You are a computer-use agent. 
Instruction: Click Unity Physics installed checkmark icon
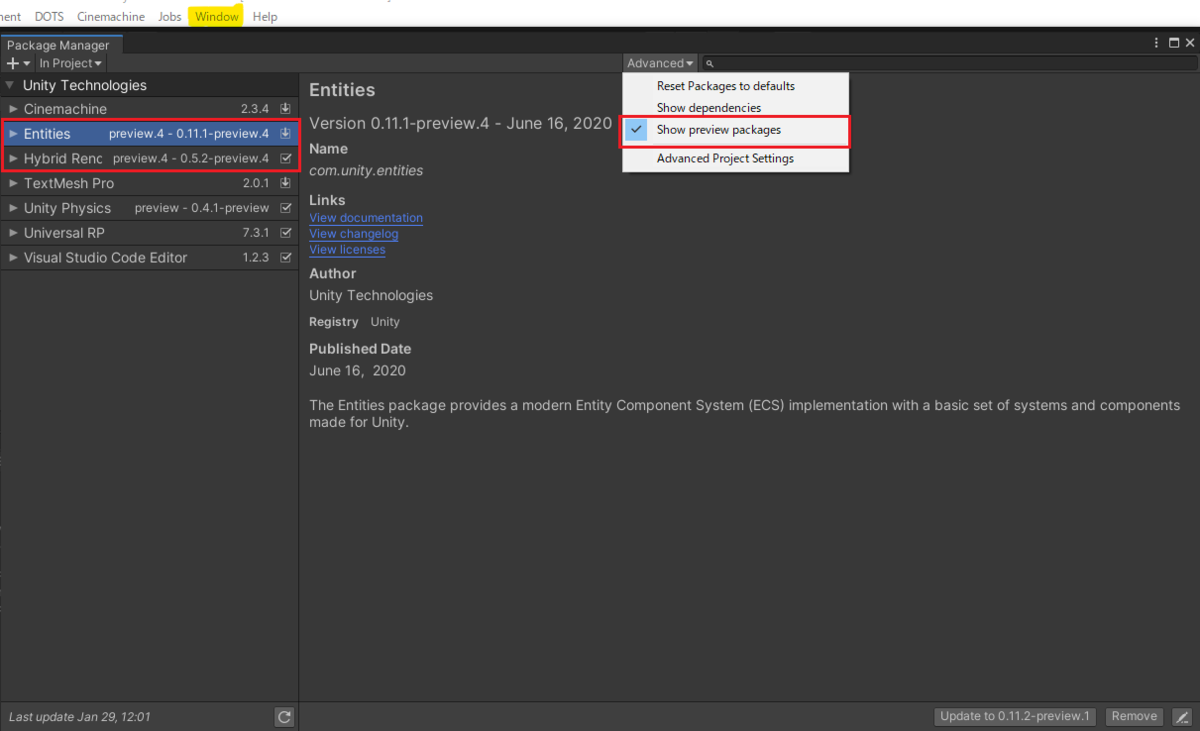286,208
